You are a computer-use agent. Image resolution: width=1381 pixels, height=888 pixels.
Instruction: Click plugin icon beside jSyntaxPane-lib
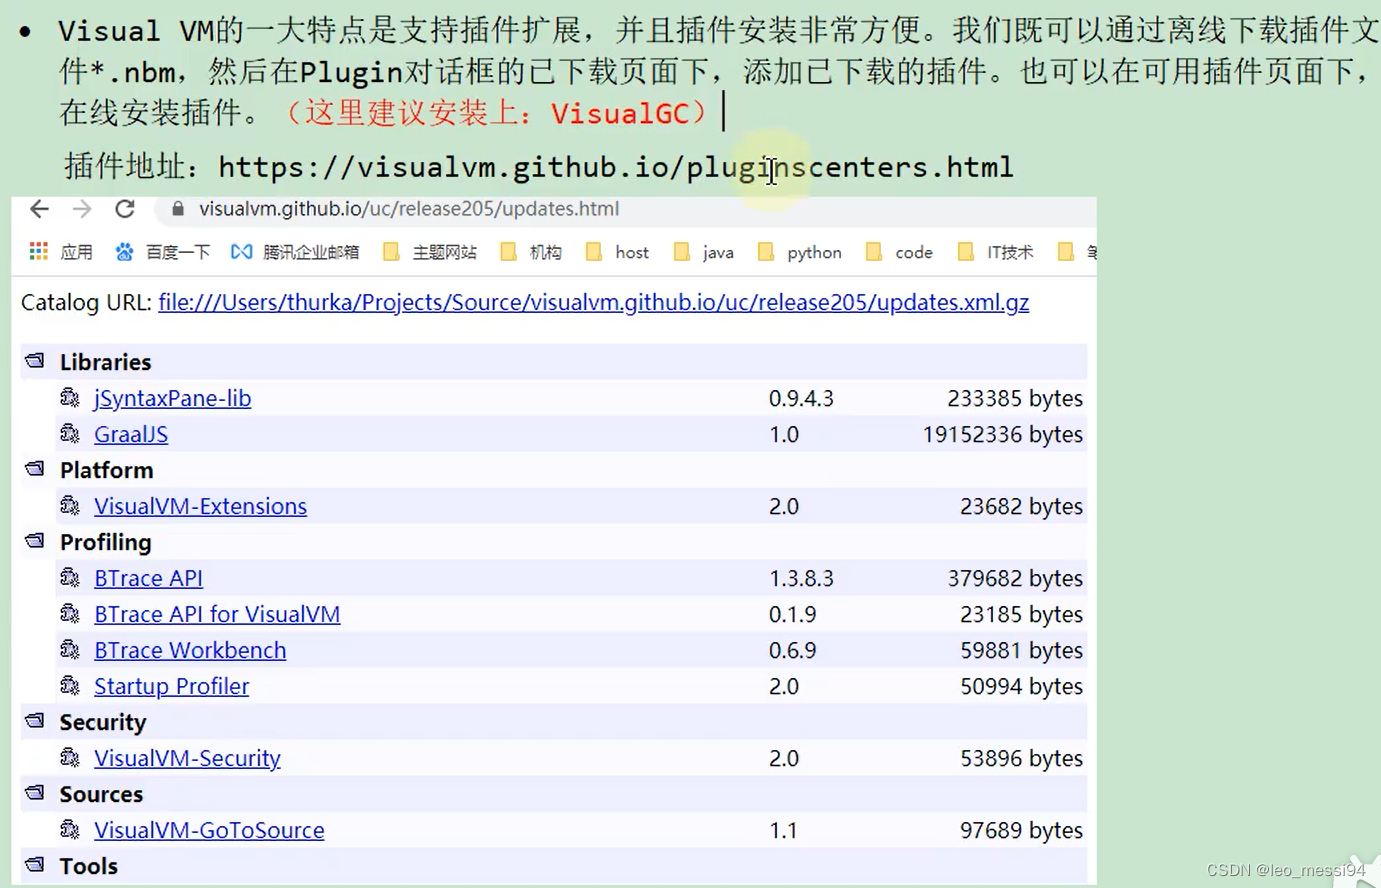point(70,397)
